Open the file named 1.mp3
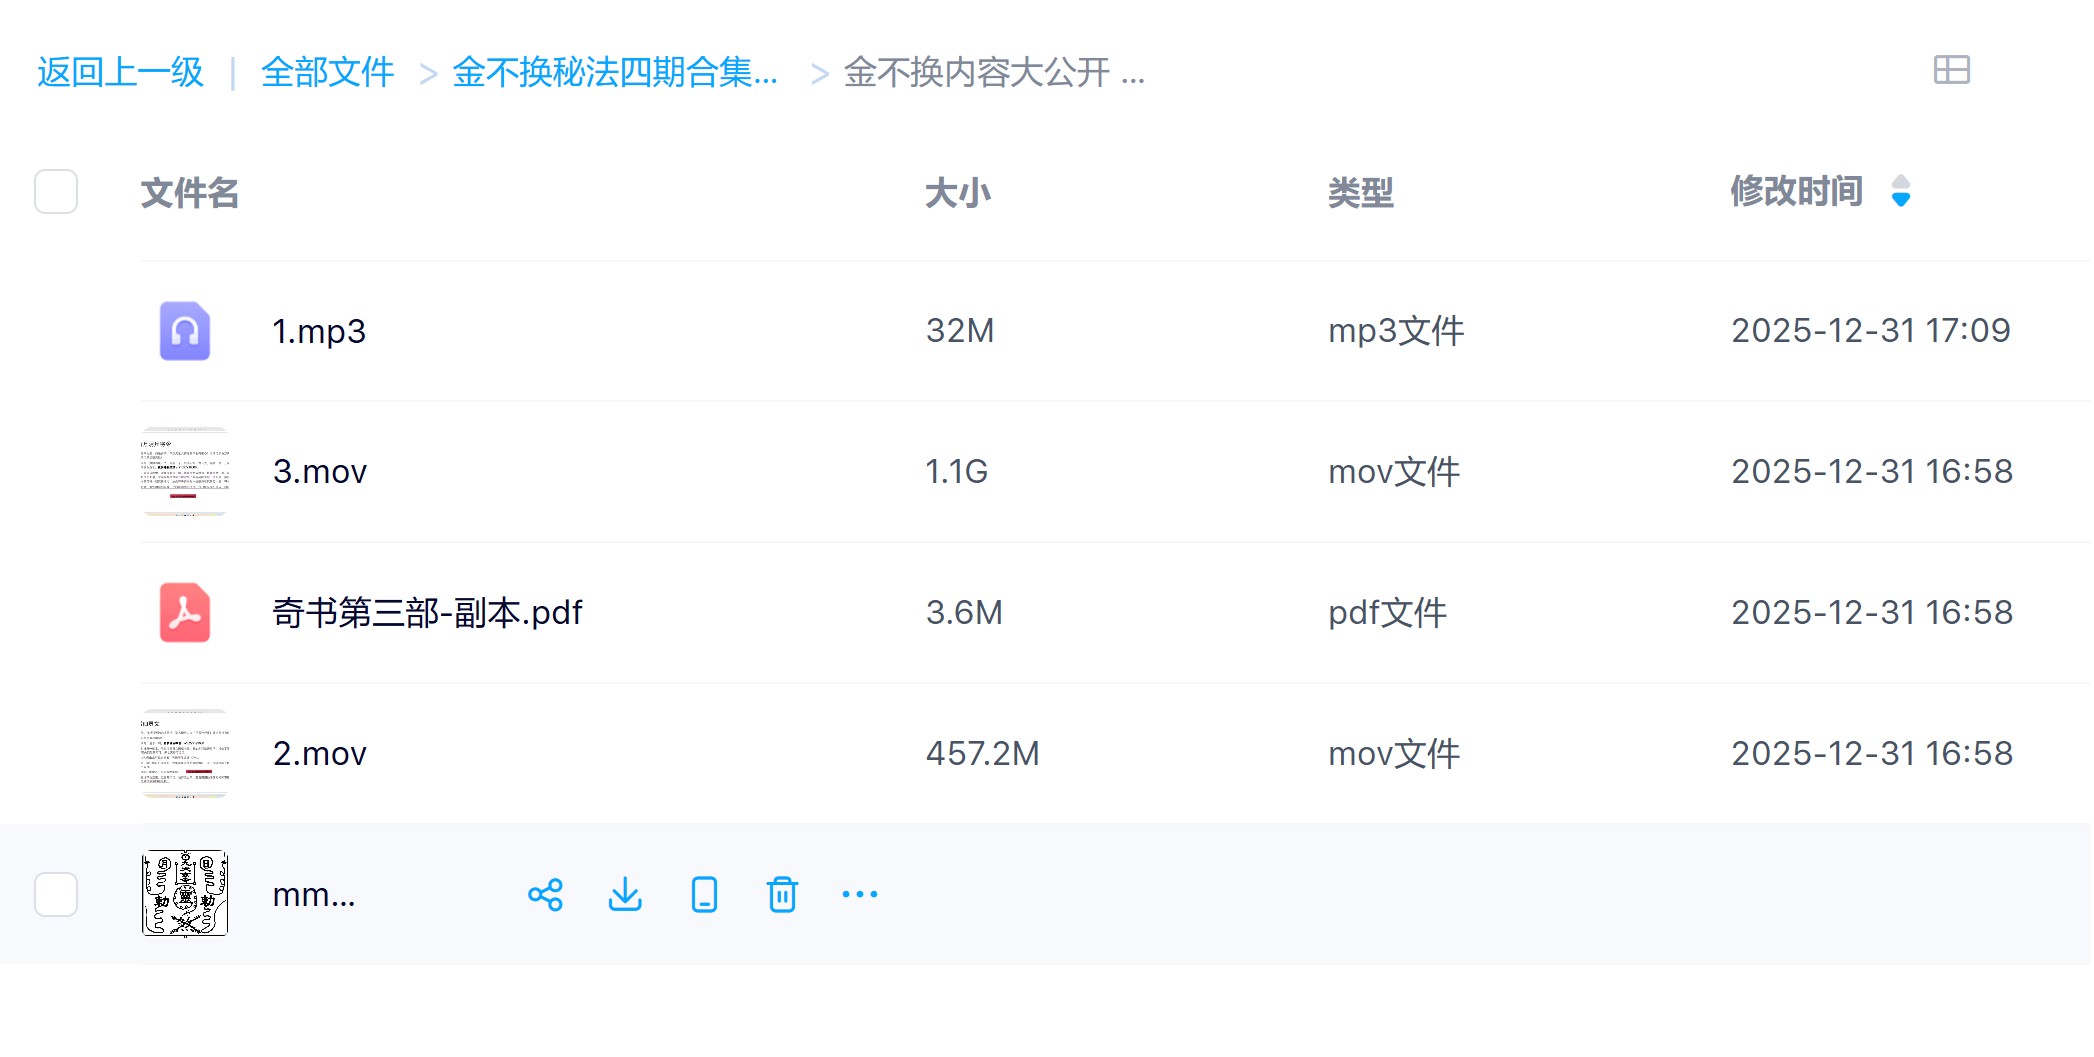The height and width of the screenshot is (1057, 2094). pos(319,331)
